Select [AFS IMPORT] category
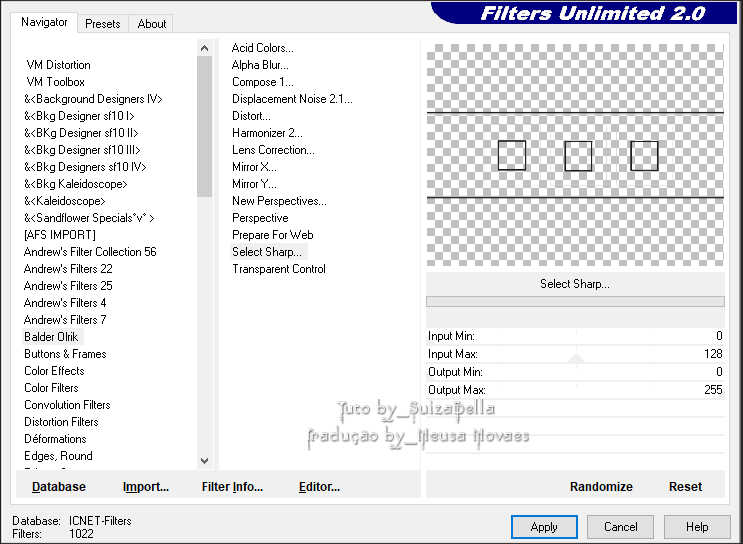This screenshot has width=743, height=544. [60, 235]
